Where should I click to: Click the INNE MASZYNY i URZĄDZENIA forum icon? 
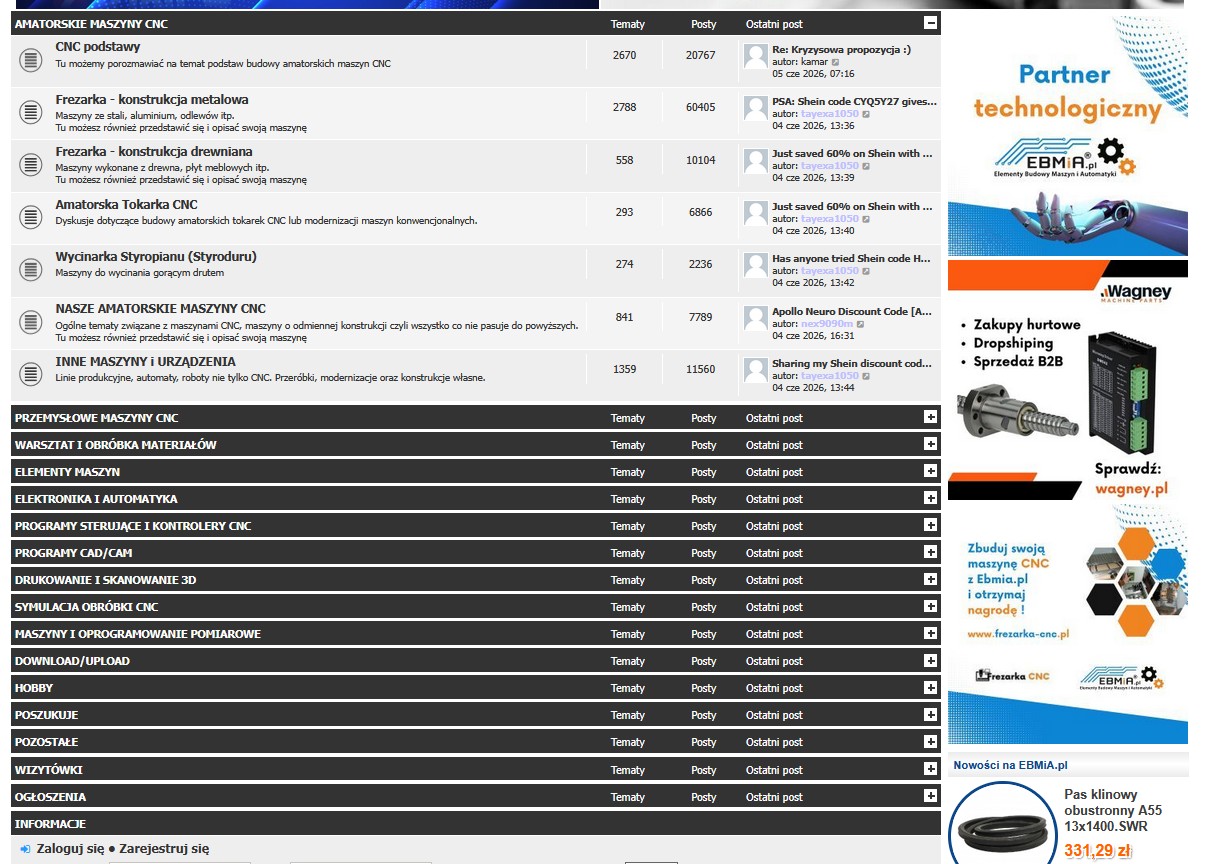(31, 374)
